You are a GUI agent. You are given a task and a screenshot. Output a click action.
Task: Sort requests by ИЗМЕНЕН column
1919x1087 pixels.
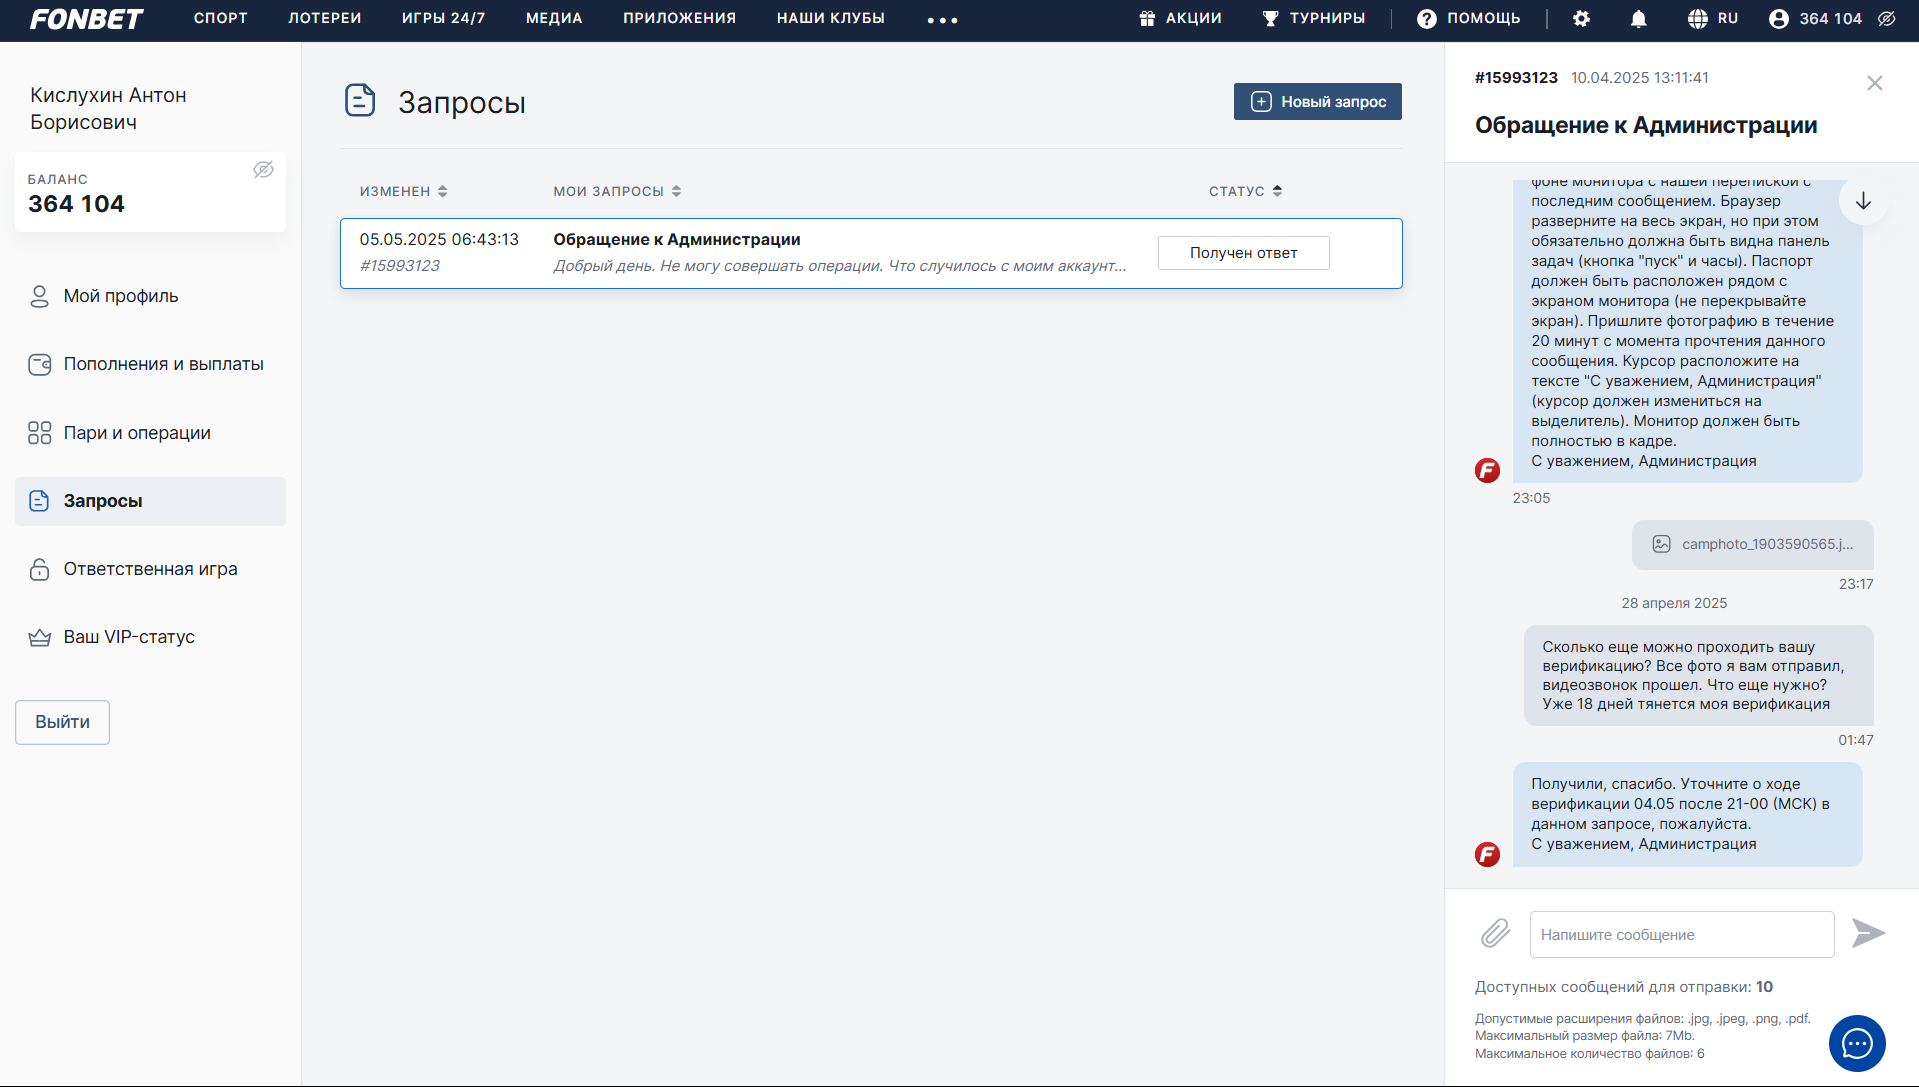point(403,191)
